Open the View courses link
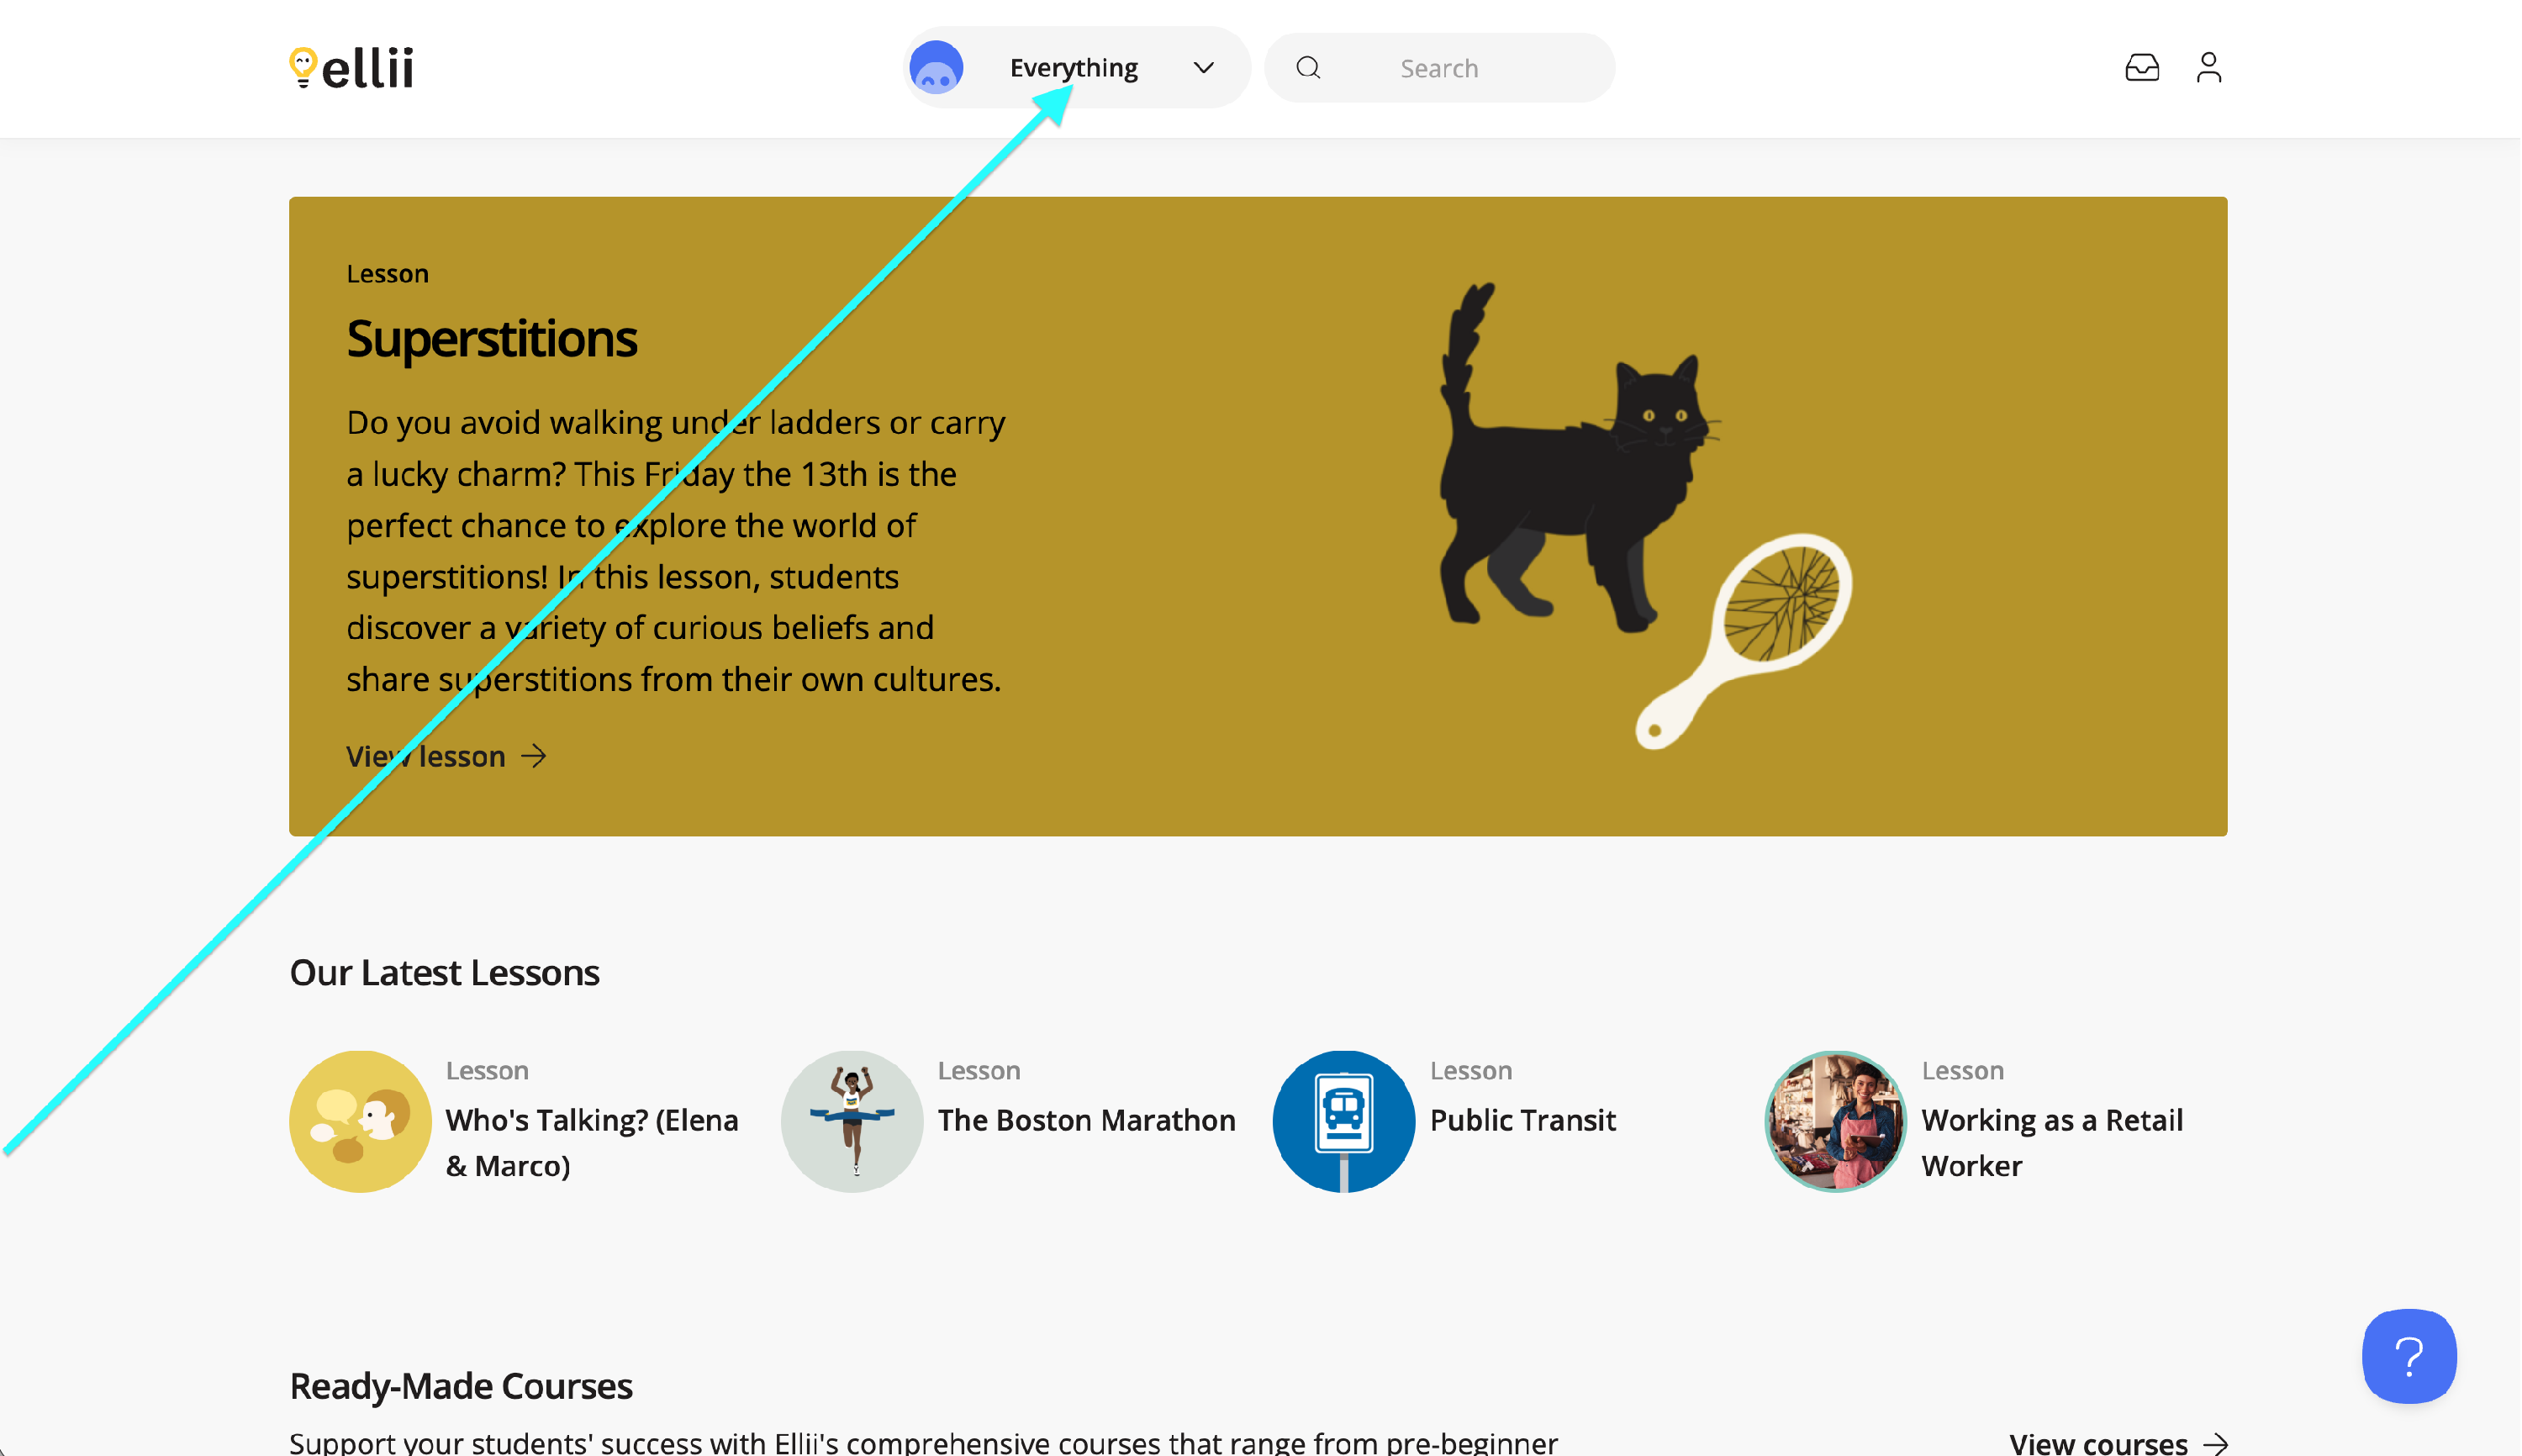This screenshot has height=1456, width=2522. tap(2097, 1443)
